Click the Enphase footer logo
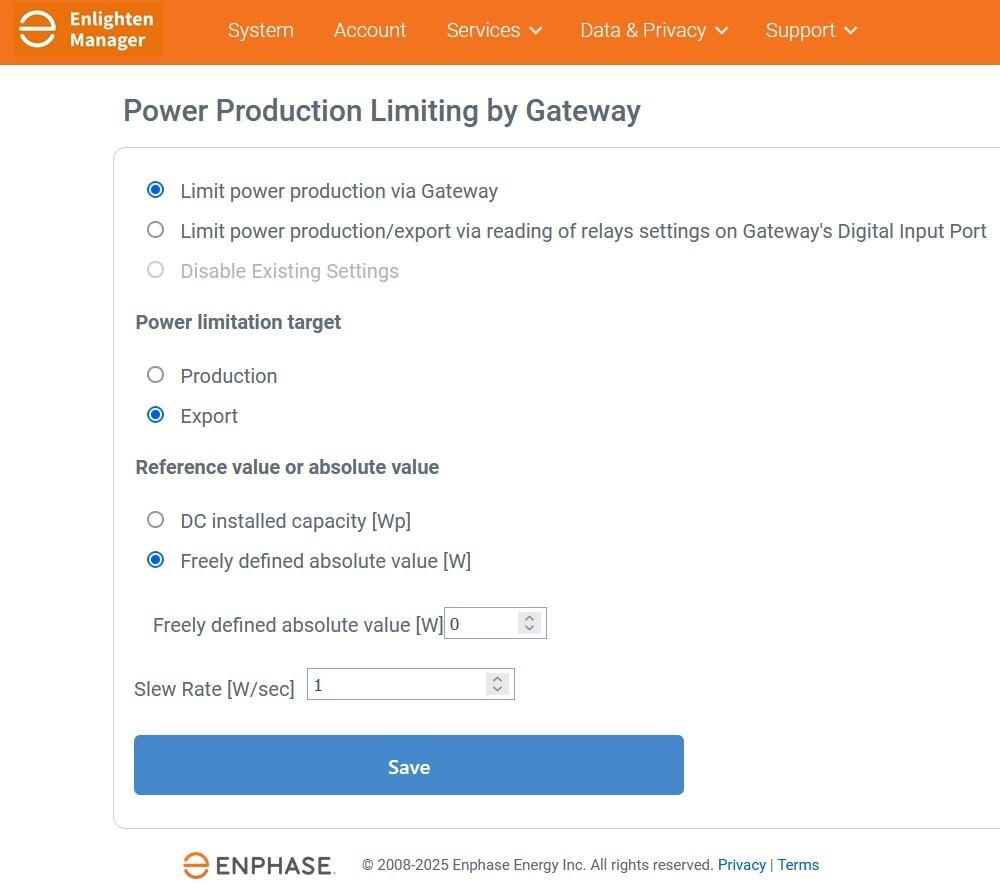Screen dimensions: 1000x885 pyautogui.click(x=258, y=865)
